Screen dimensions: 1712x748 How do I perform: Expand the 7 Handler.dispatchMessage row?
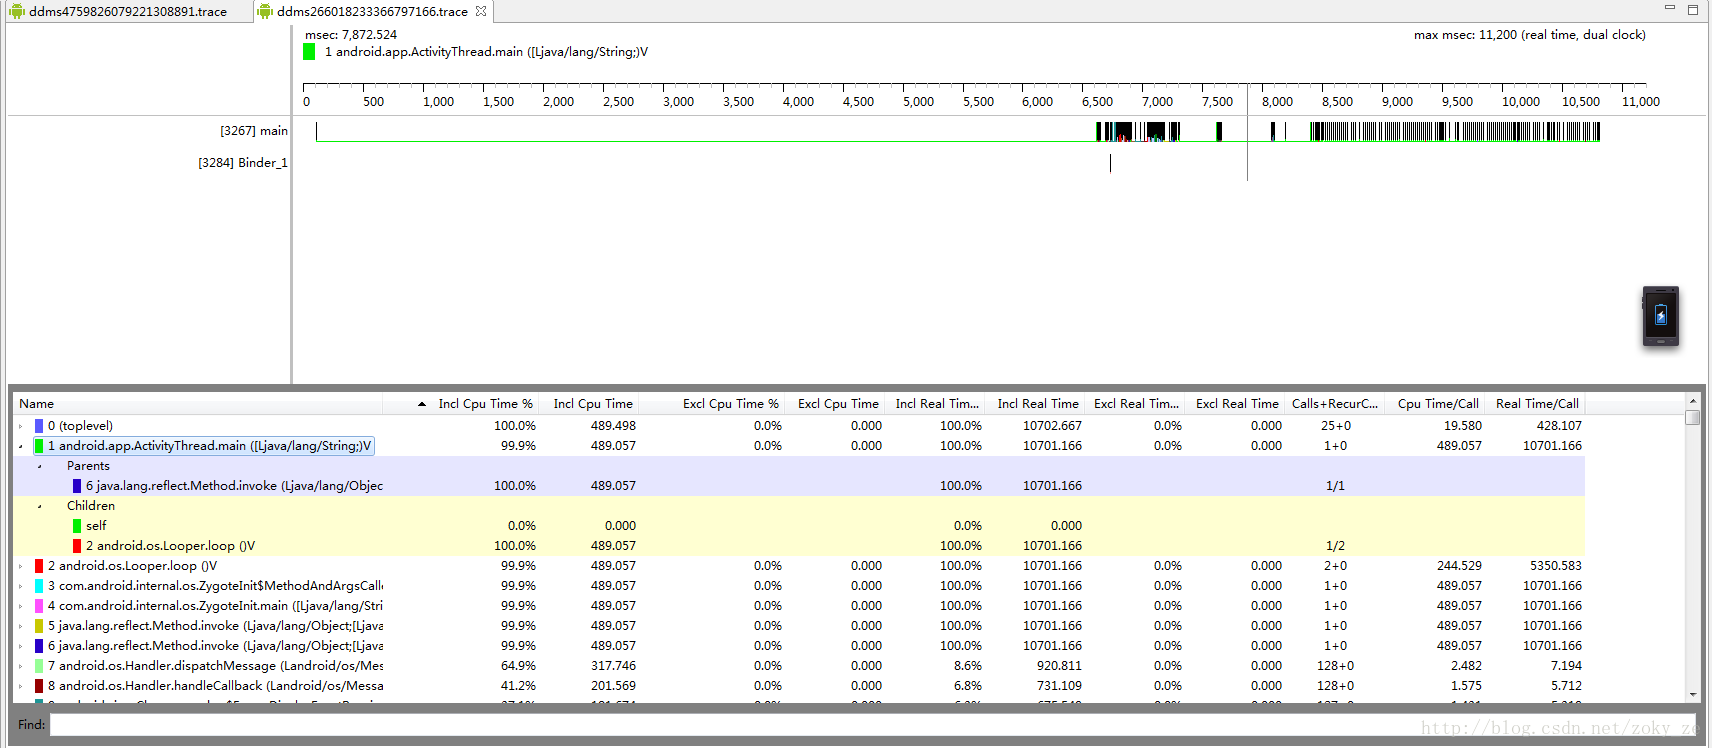click(20, 666)
